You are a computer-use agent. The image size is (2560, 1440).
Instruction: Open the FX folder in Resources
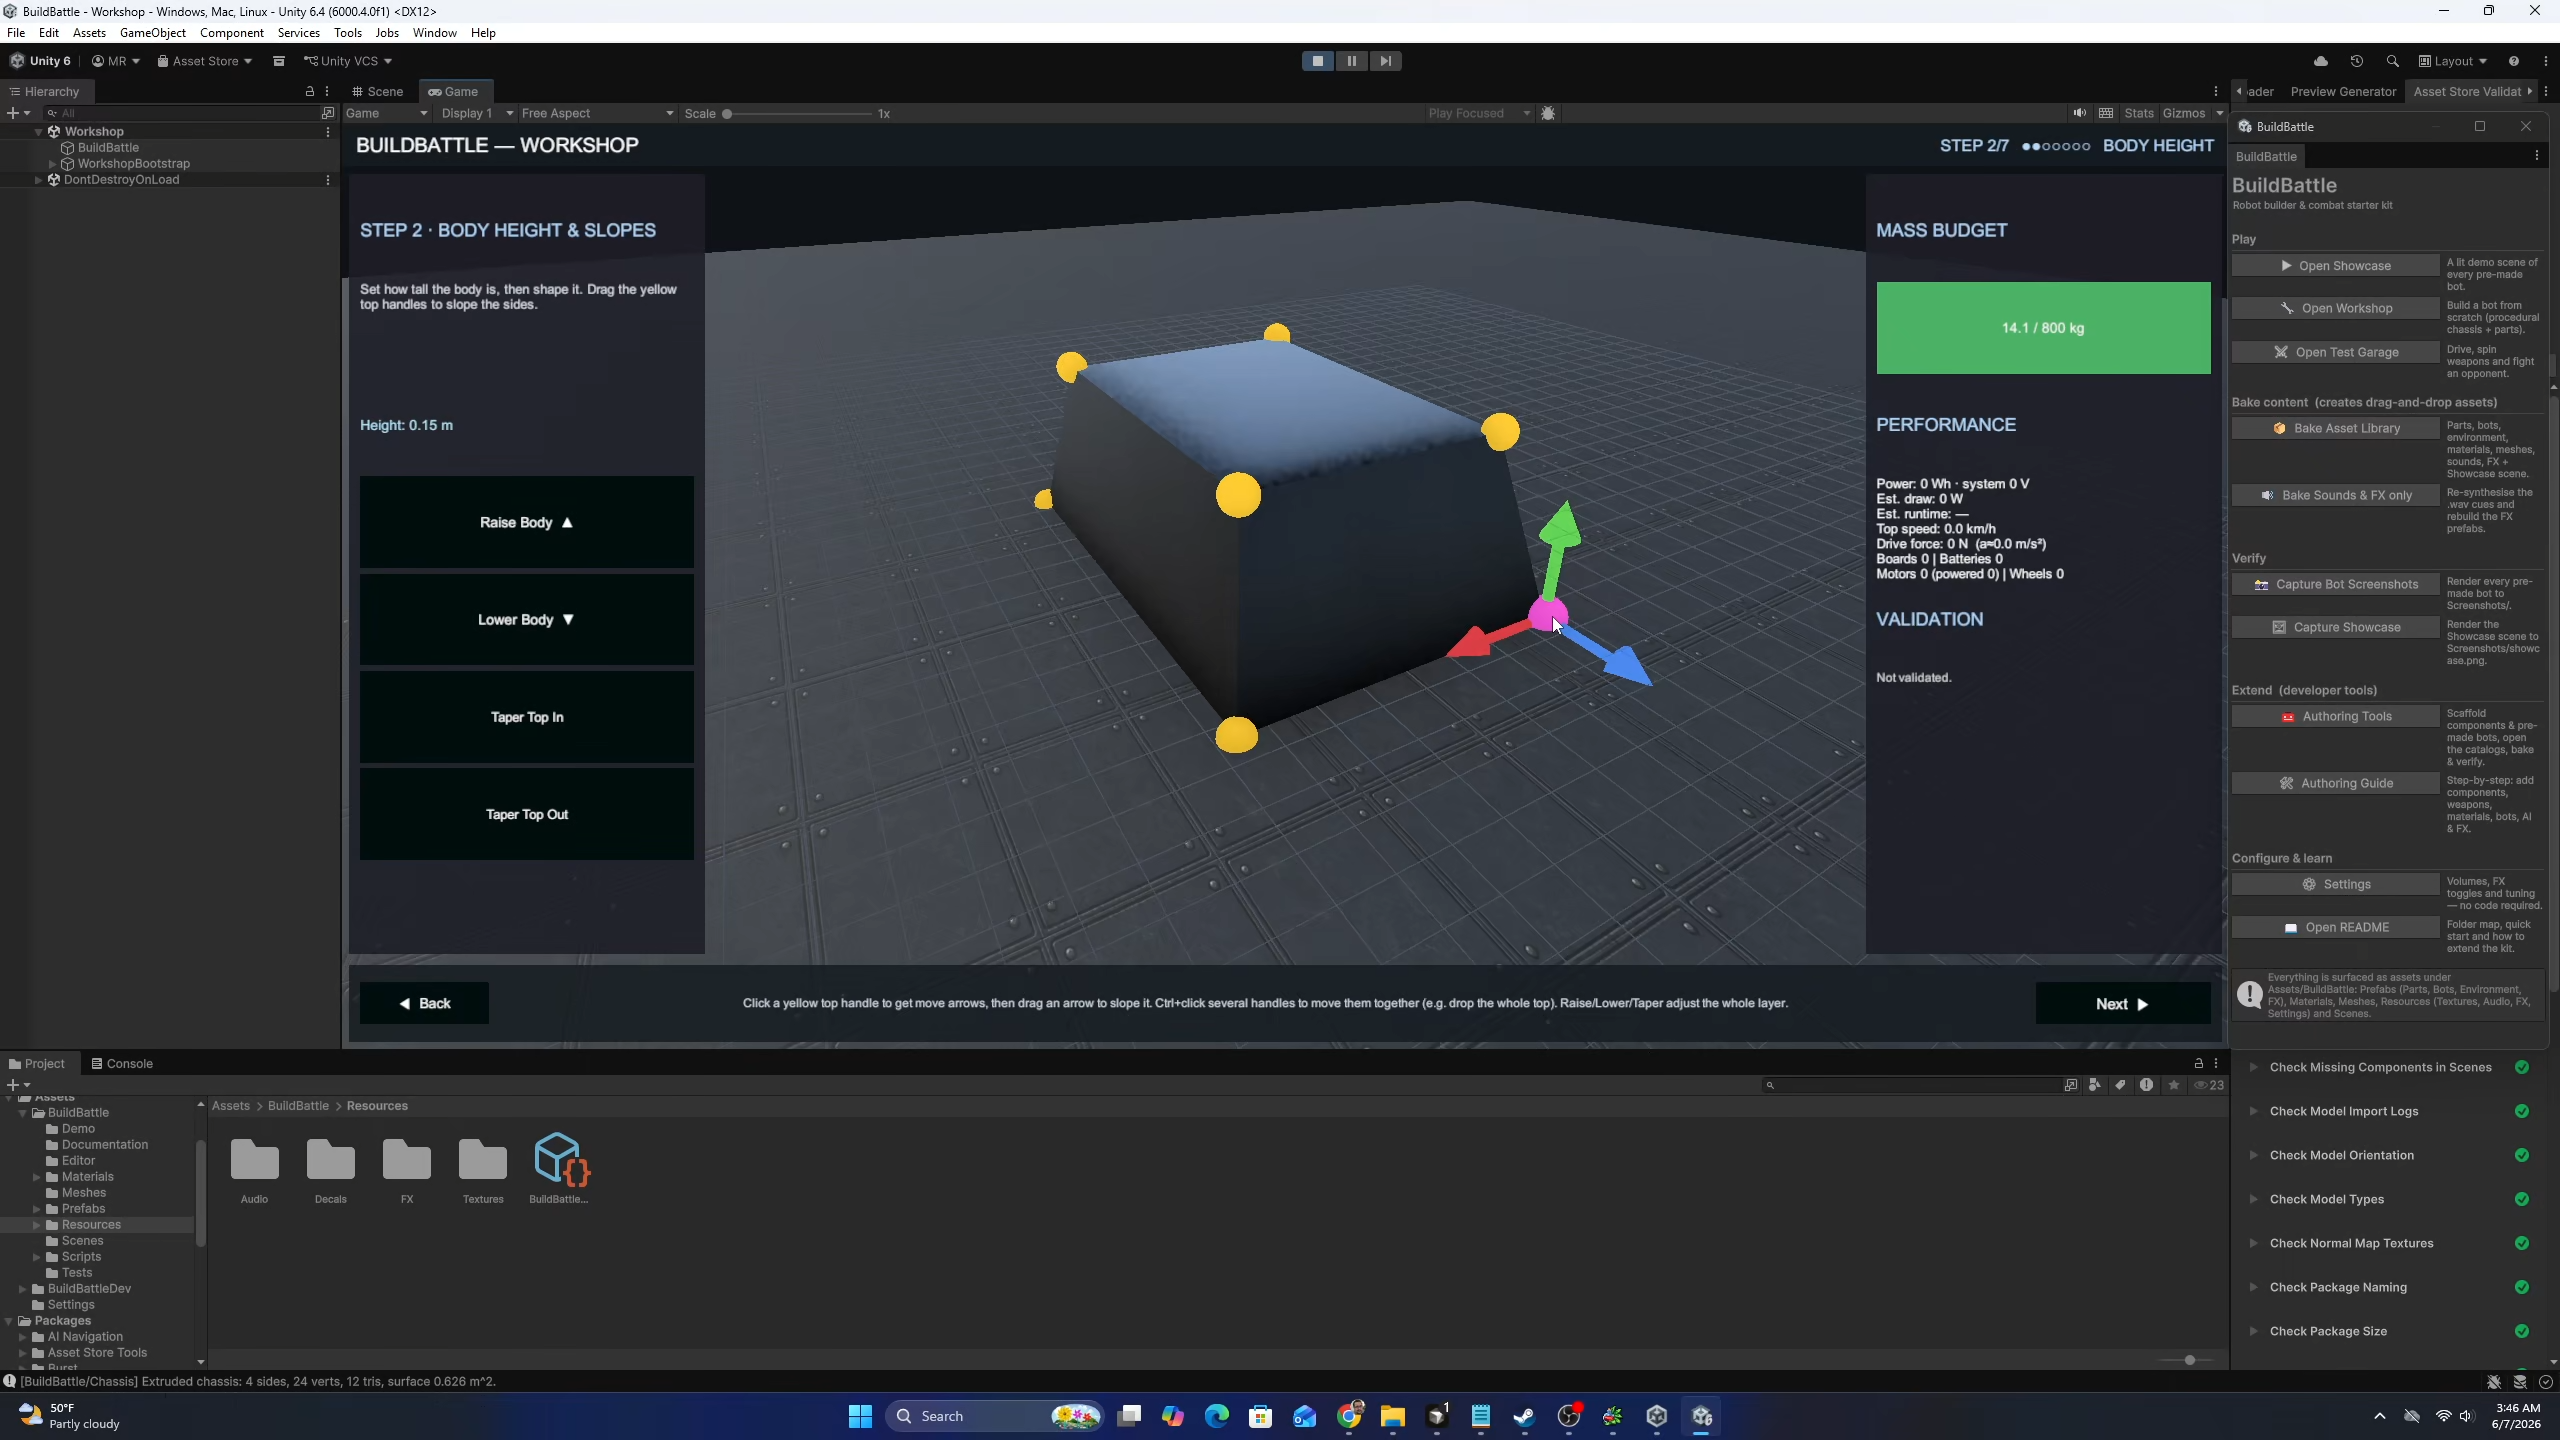click(406, 1168)
